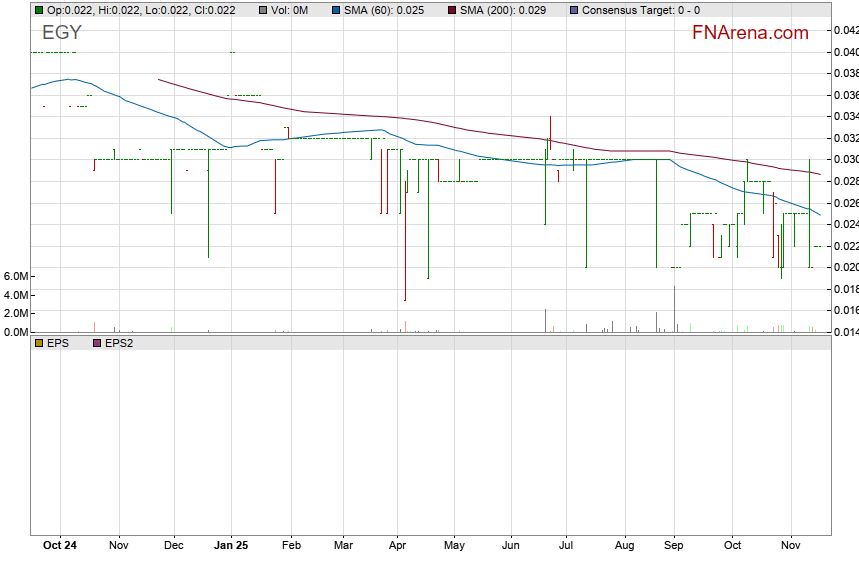Image resolution: width=859 pixels, height=566 pixels.
Task: Click the Nov label at right end of axis
Action: tap(791, 546)
